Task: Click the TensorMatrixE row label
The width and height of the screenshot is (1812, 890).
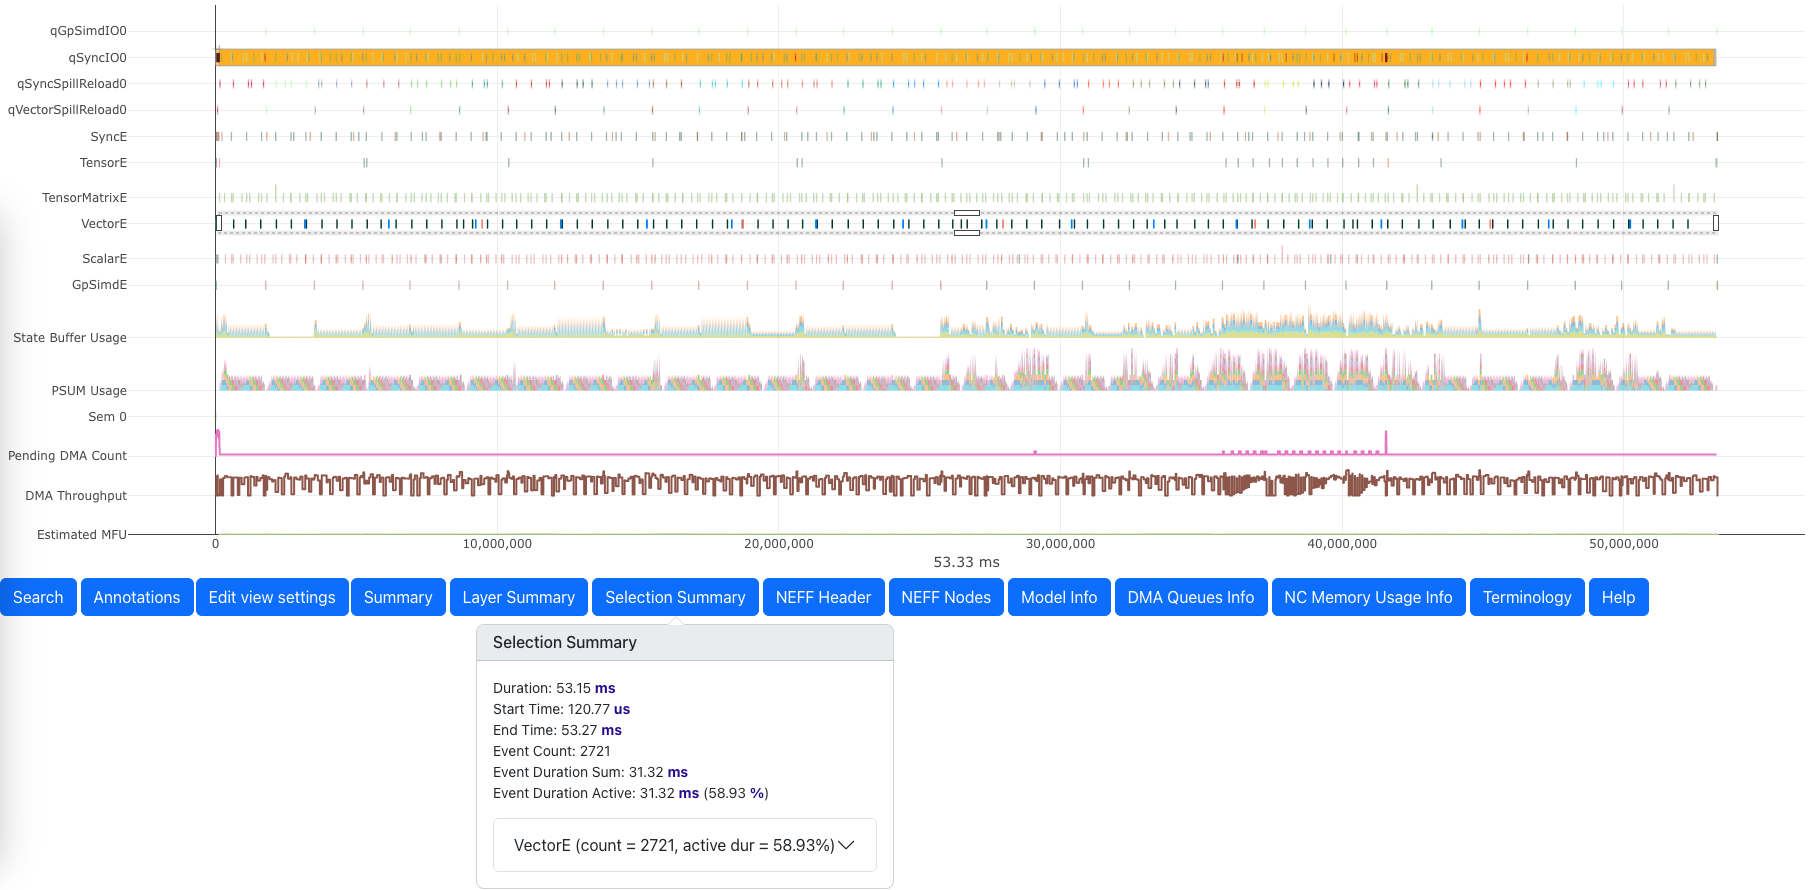Action: tap(84, 198)
